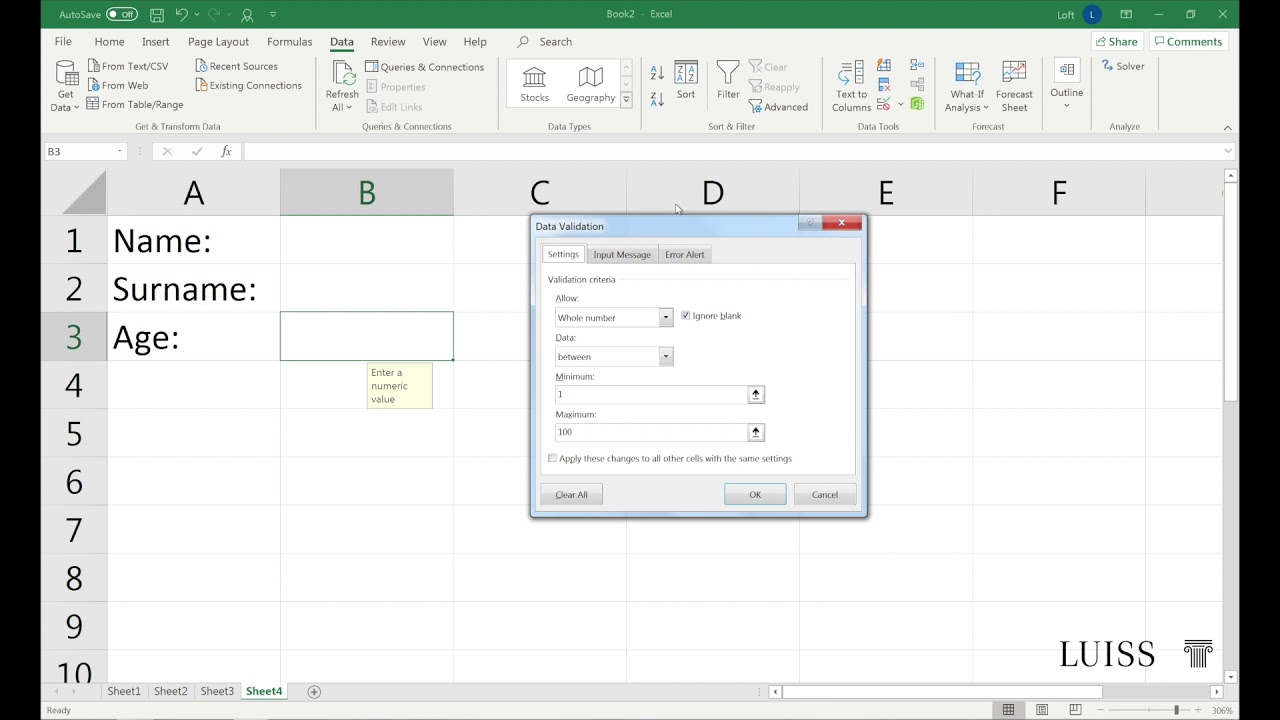
Task: Click the Minimum value input field
Action: click(x=651, y=394)
